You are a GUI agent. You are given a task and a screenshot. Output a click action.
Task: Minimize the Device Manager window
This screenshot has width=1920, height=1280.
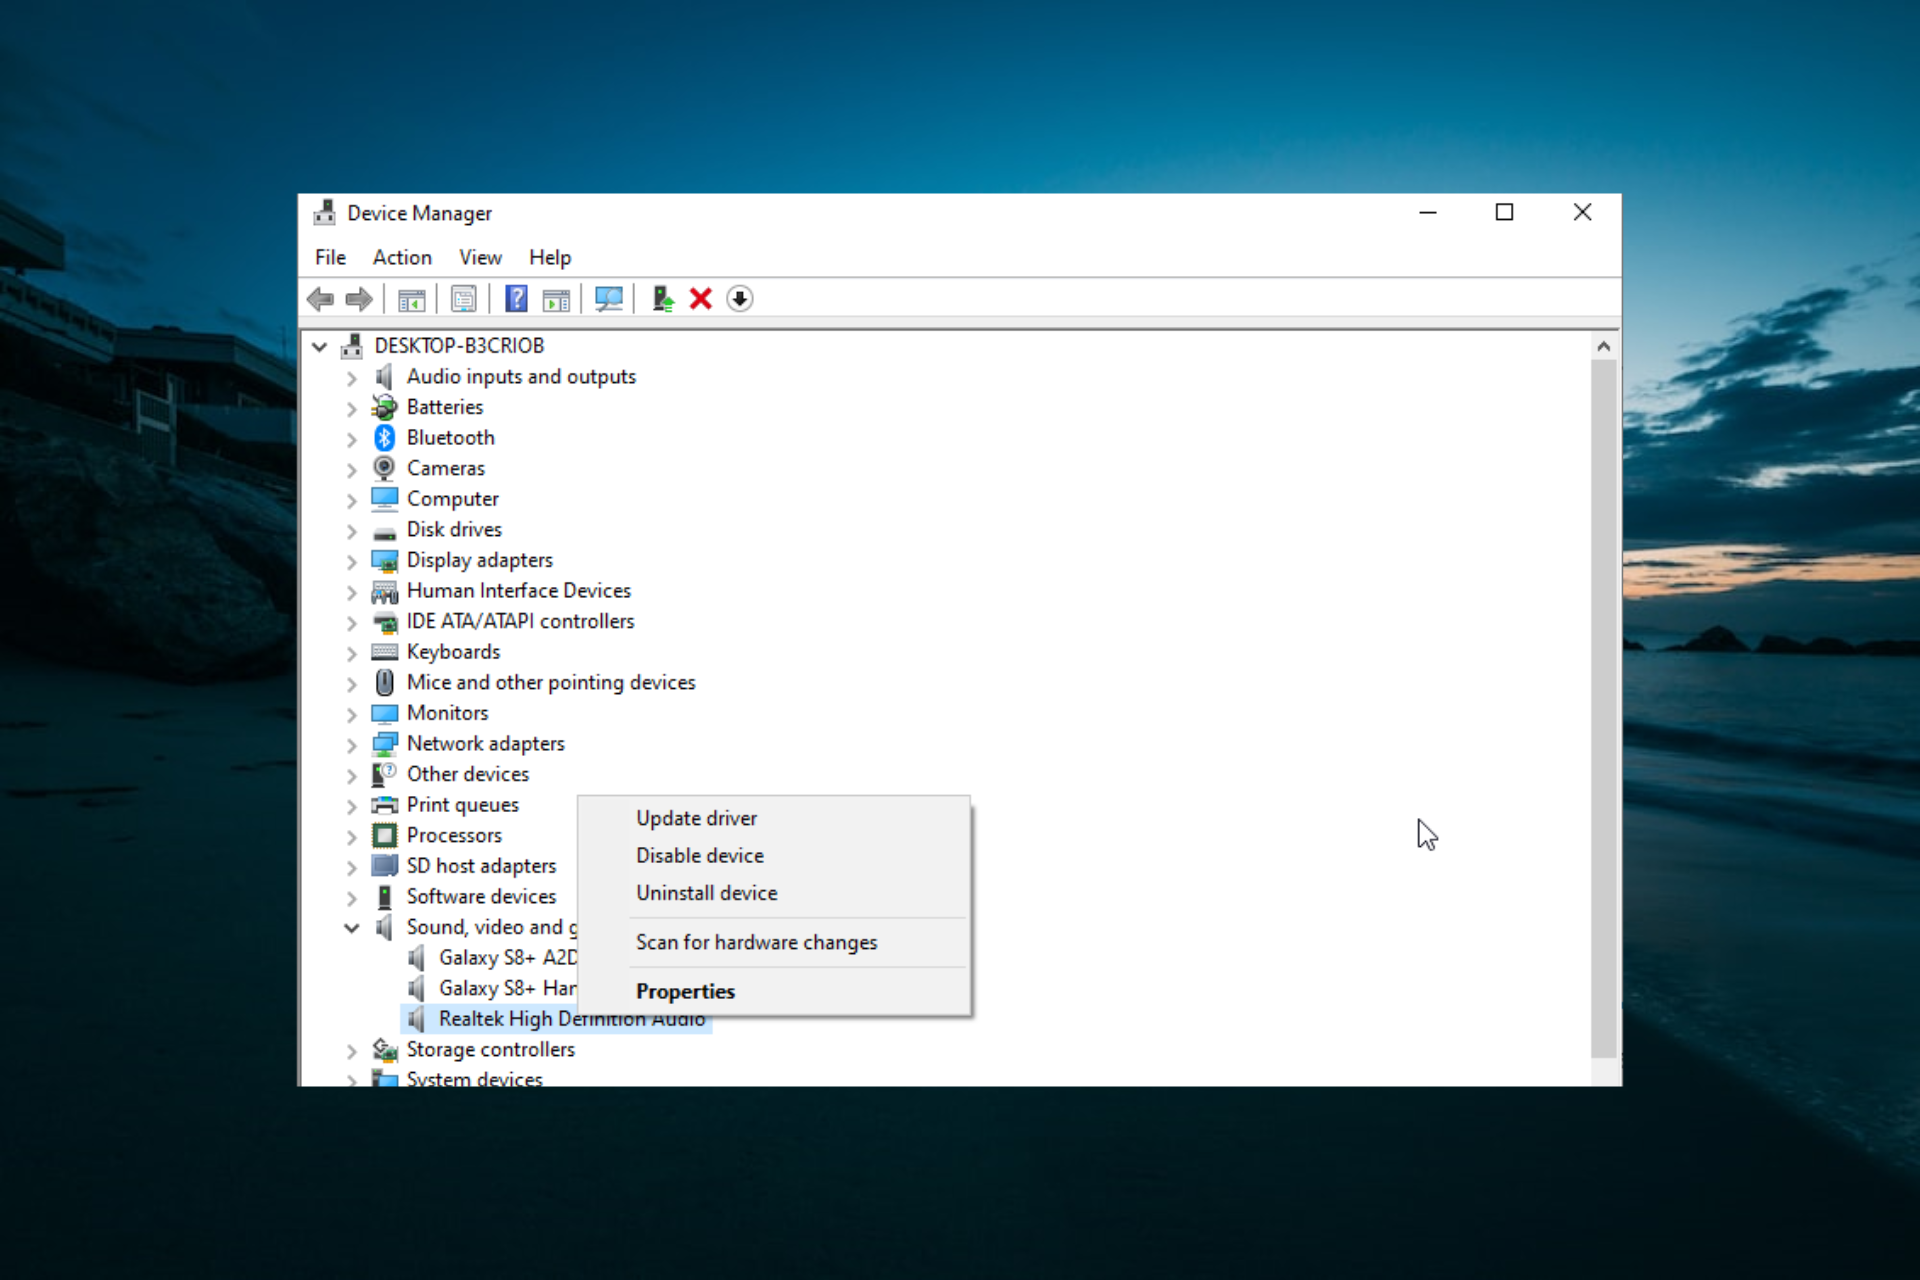[x=1428, y=212]
